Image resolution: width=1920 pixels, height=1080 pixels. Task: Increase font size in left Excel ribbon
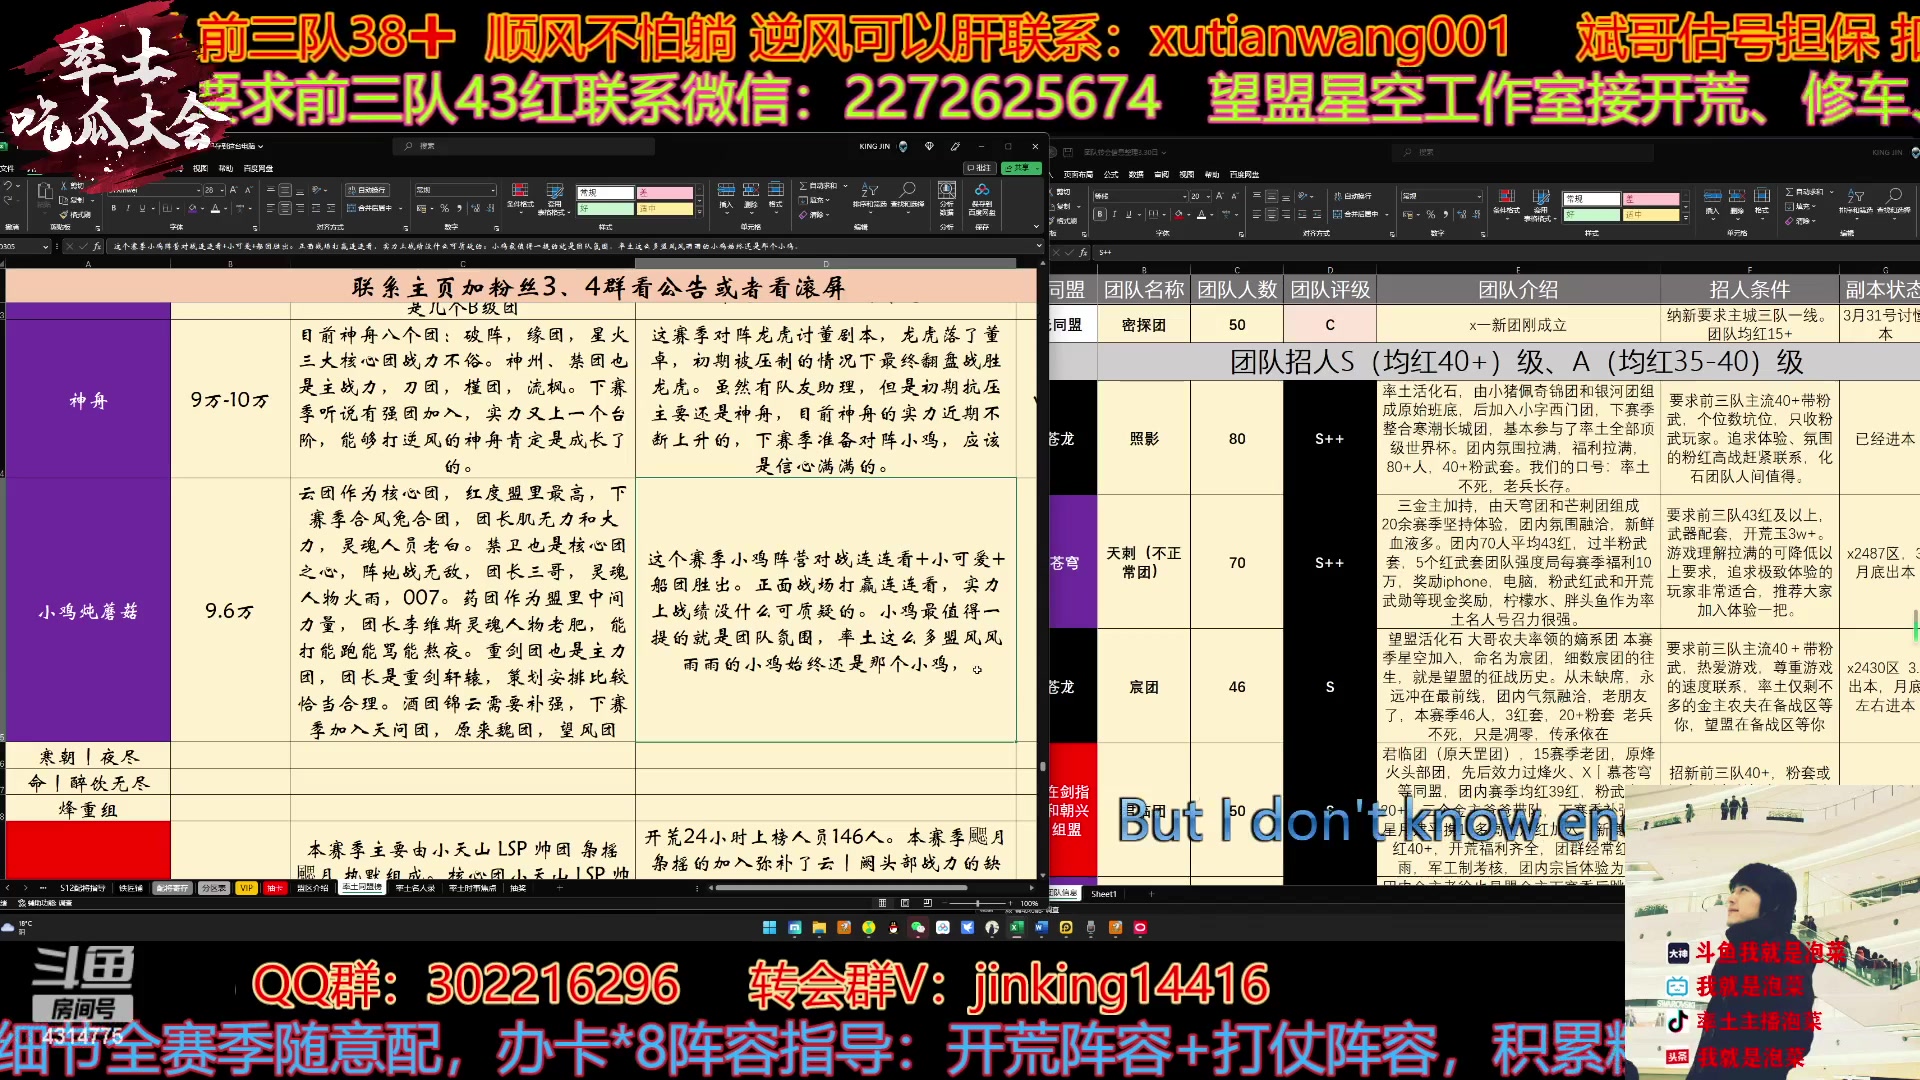click(233, 190)
